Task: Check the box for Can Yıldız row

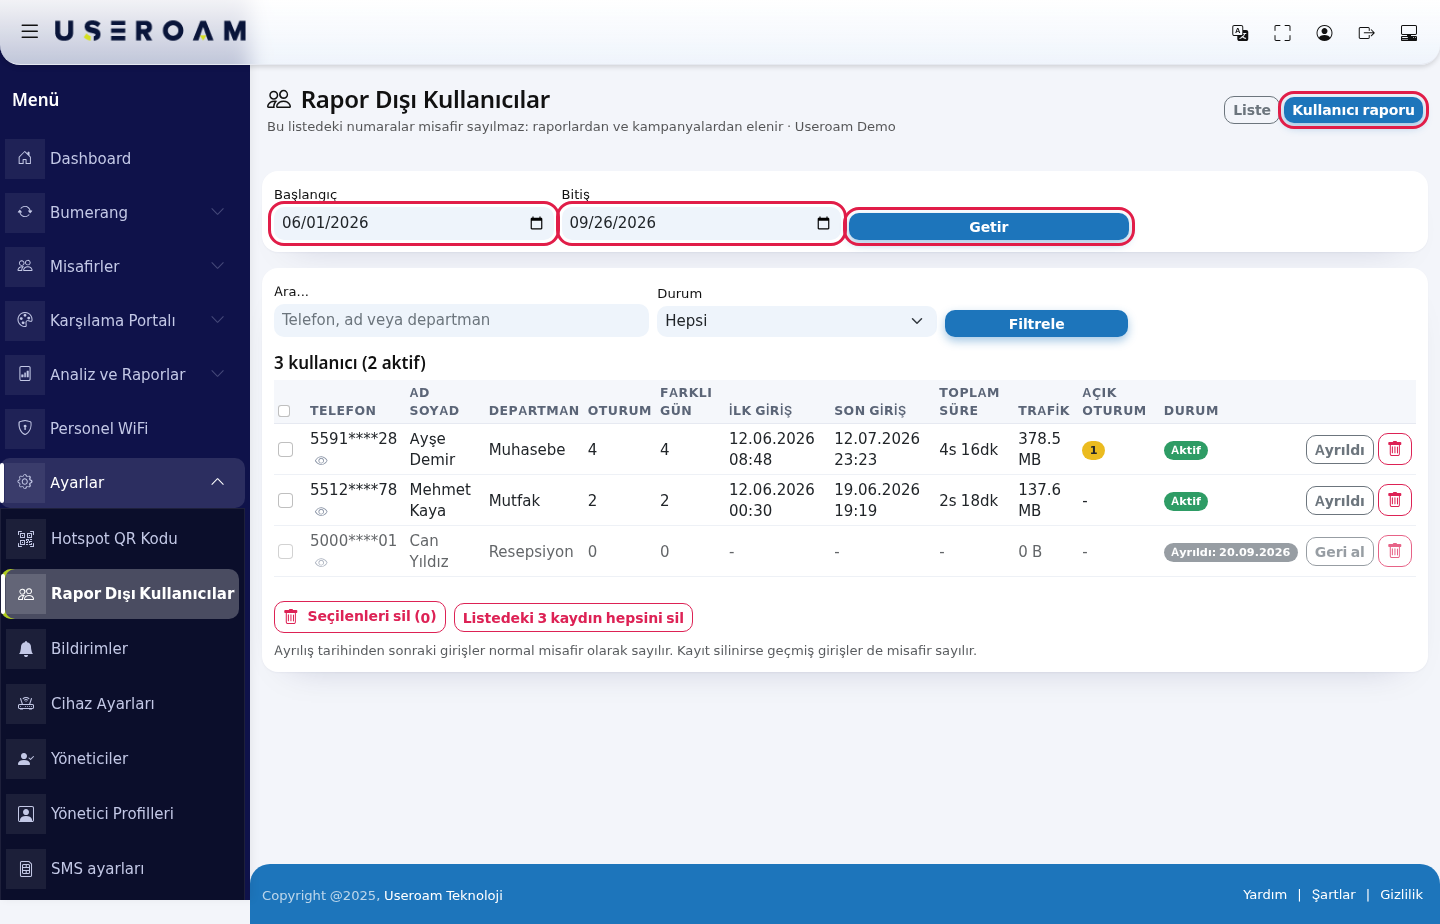Action: tap(285, 552)
